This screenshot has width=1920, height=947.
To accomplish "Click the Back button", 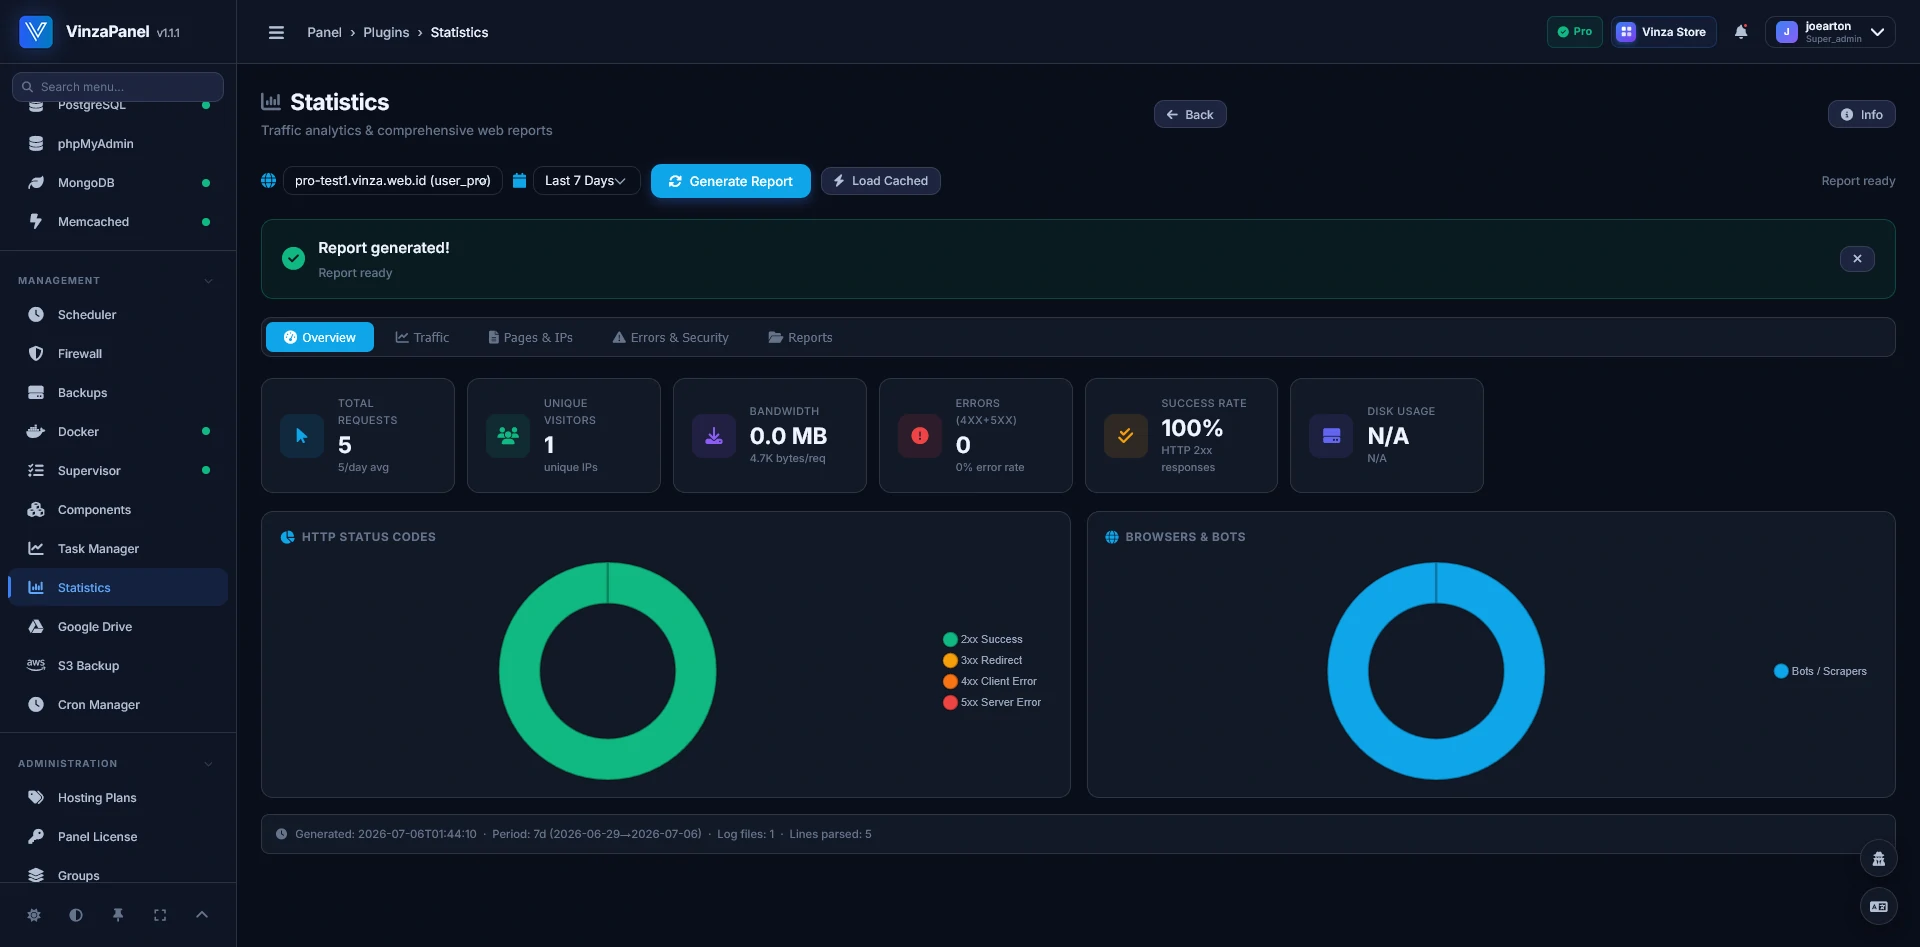I will 1190,115.
